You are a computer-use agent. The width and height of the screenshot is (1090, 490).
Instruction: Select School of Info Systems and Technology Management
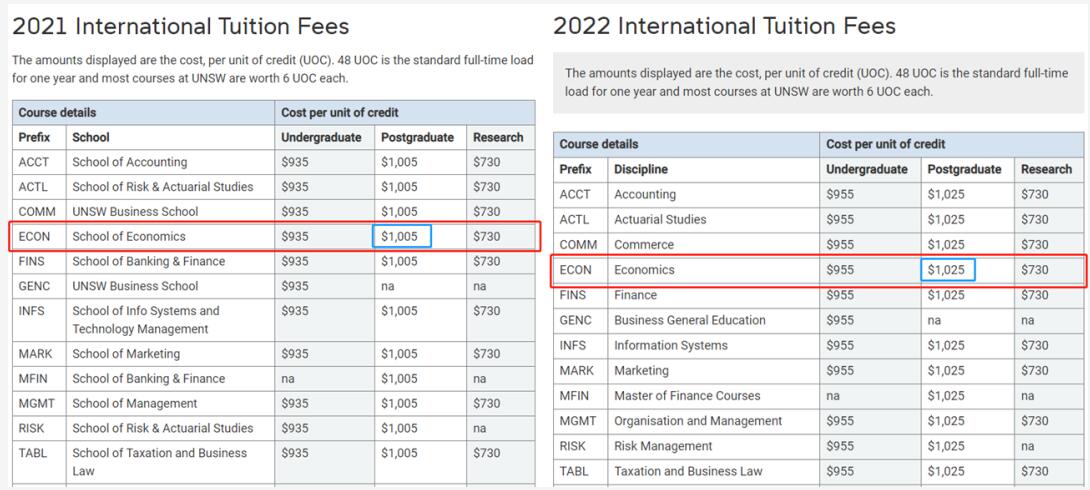click(145, 320)
